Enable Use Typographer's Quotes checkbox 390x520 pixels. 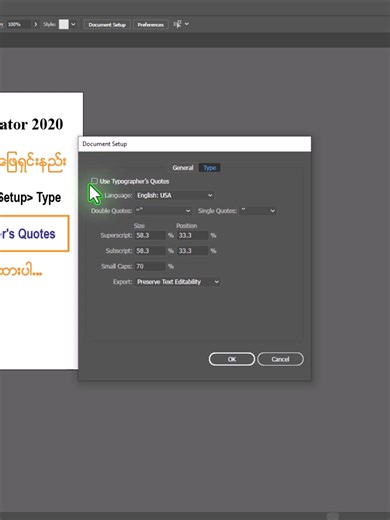95,181
